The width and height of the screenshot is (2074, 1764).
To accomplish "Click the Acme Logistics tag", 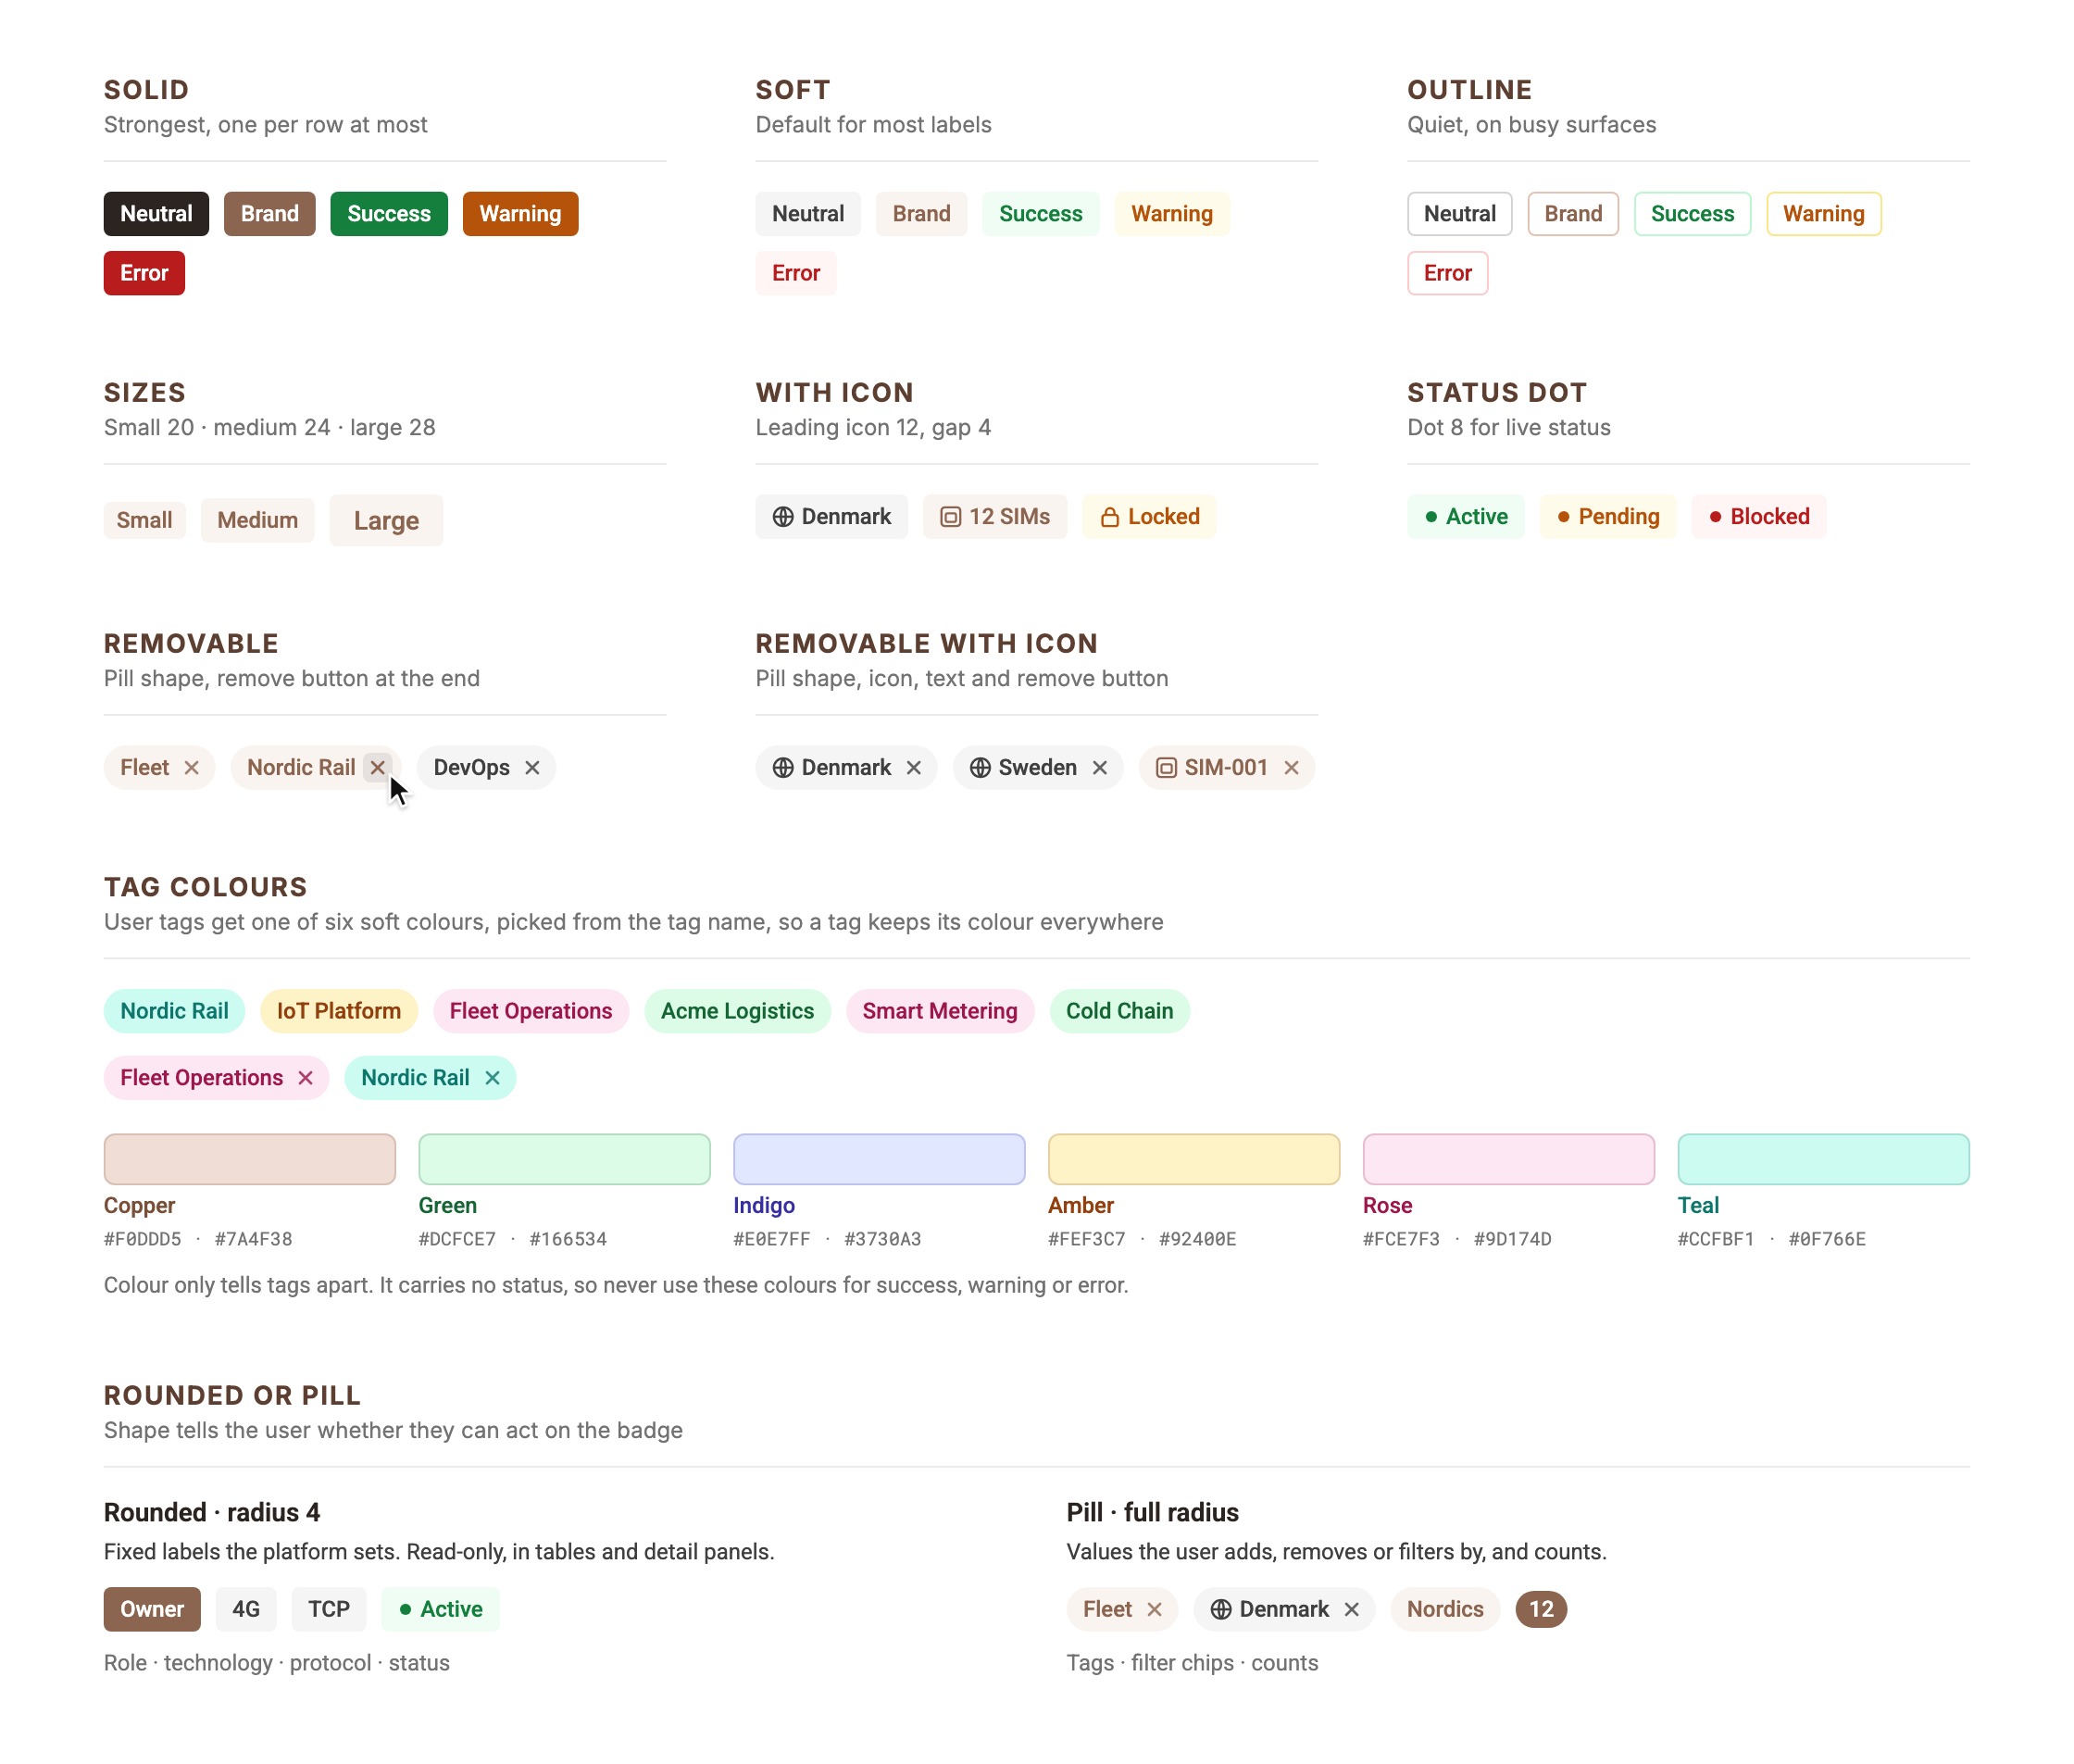I will (737, 1010).
